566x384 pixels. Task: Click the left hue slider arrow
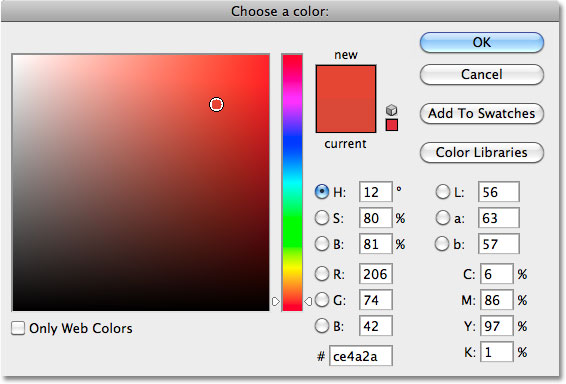276,301
